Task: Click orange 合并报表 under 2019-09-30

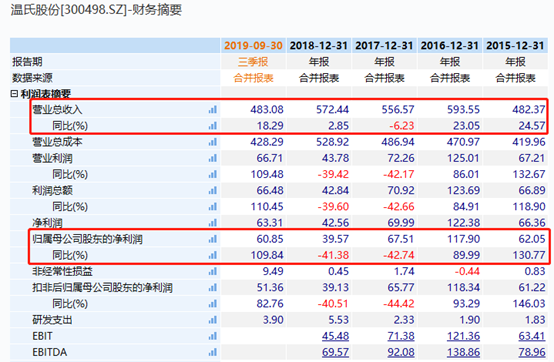Action: point(253,78)
